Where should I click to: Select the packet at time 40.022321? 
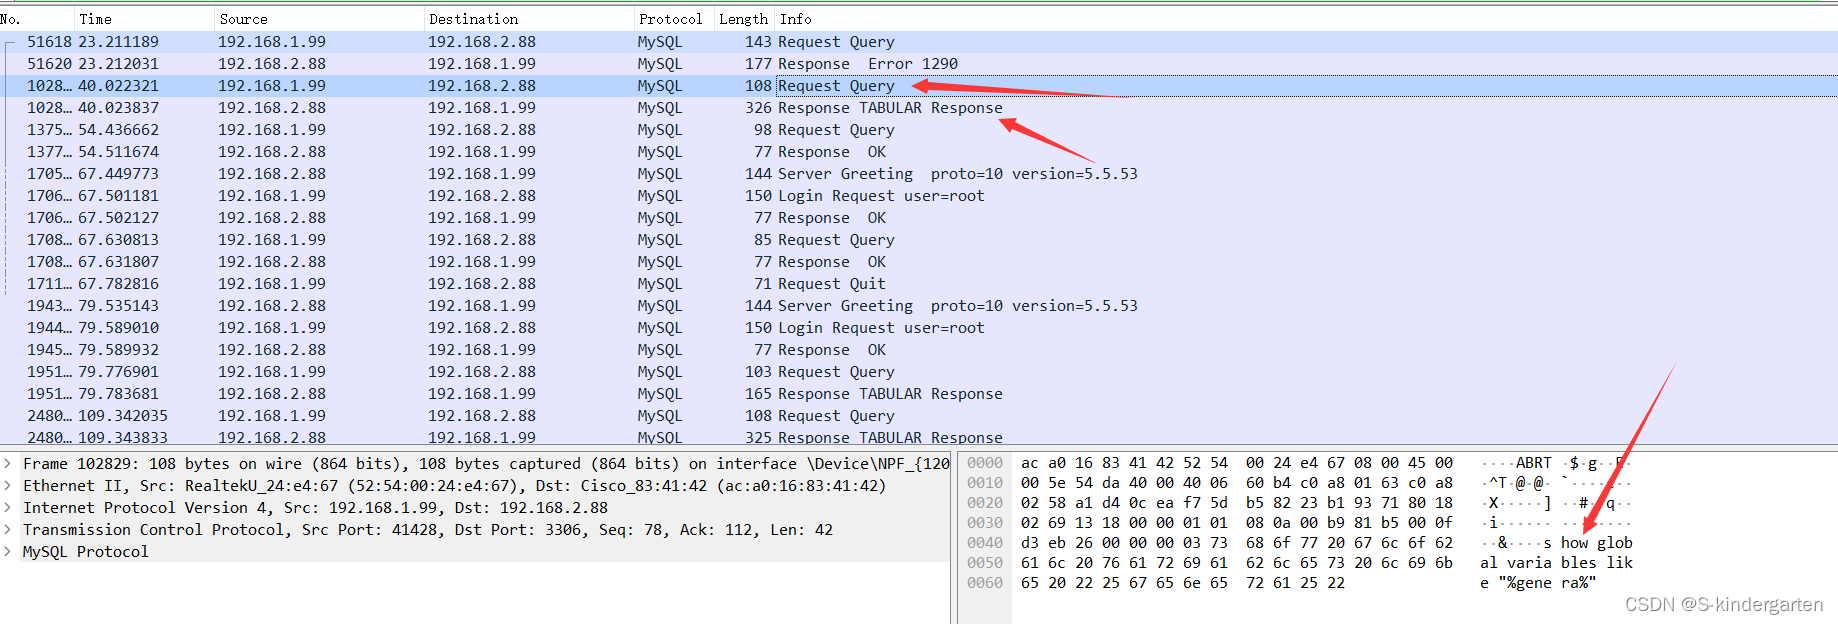(919, 86)
